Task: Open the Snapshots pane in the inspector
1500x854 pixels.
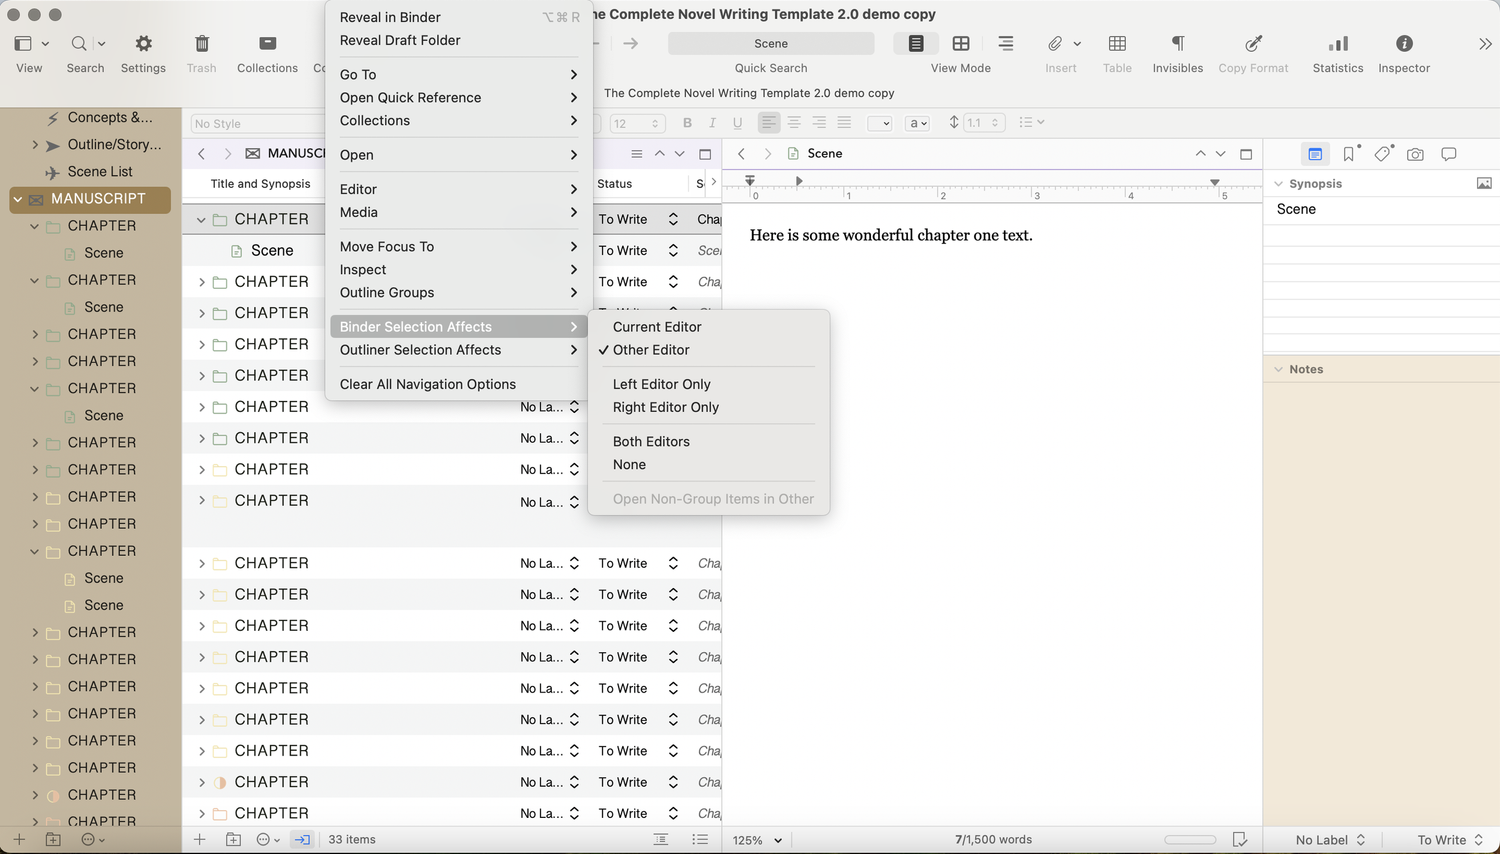Action: click(1415, 153)
